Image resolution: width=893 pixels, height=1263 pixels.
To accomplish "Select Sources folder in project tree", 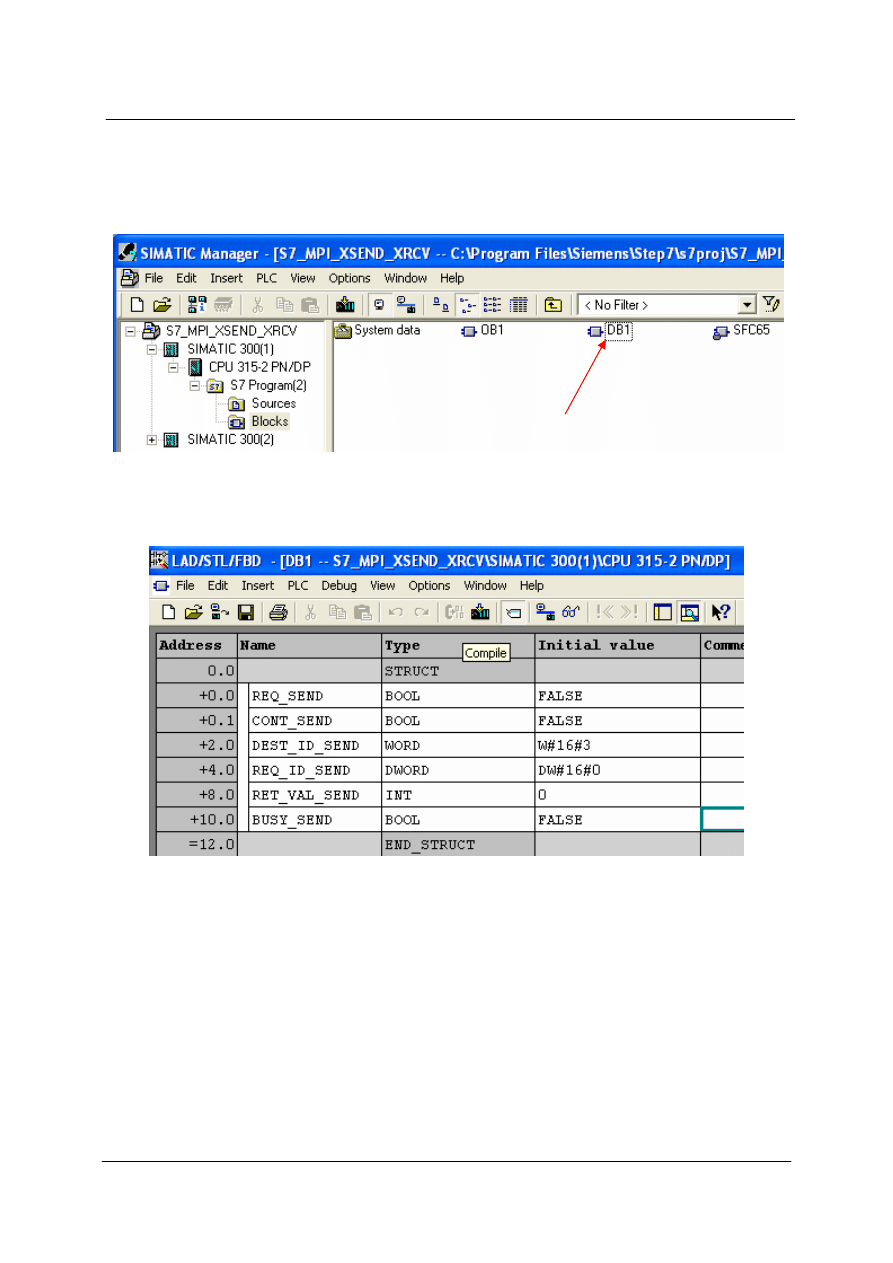I will [x=273, y=404].
